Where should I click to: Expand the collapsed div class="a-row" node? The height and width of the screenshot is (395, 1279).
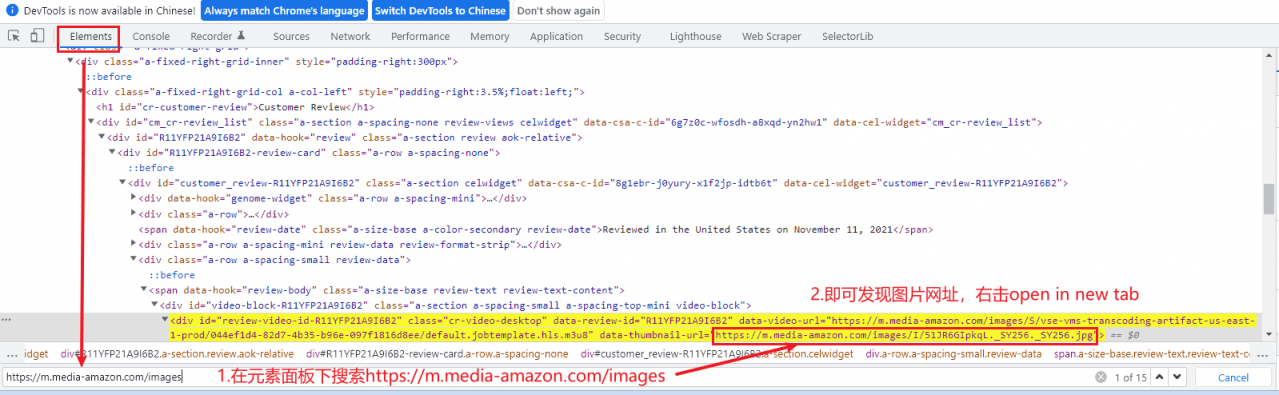click(x=134, y=214)
